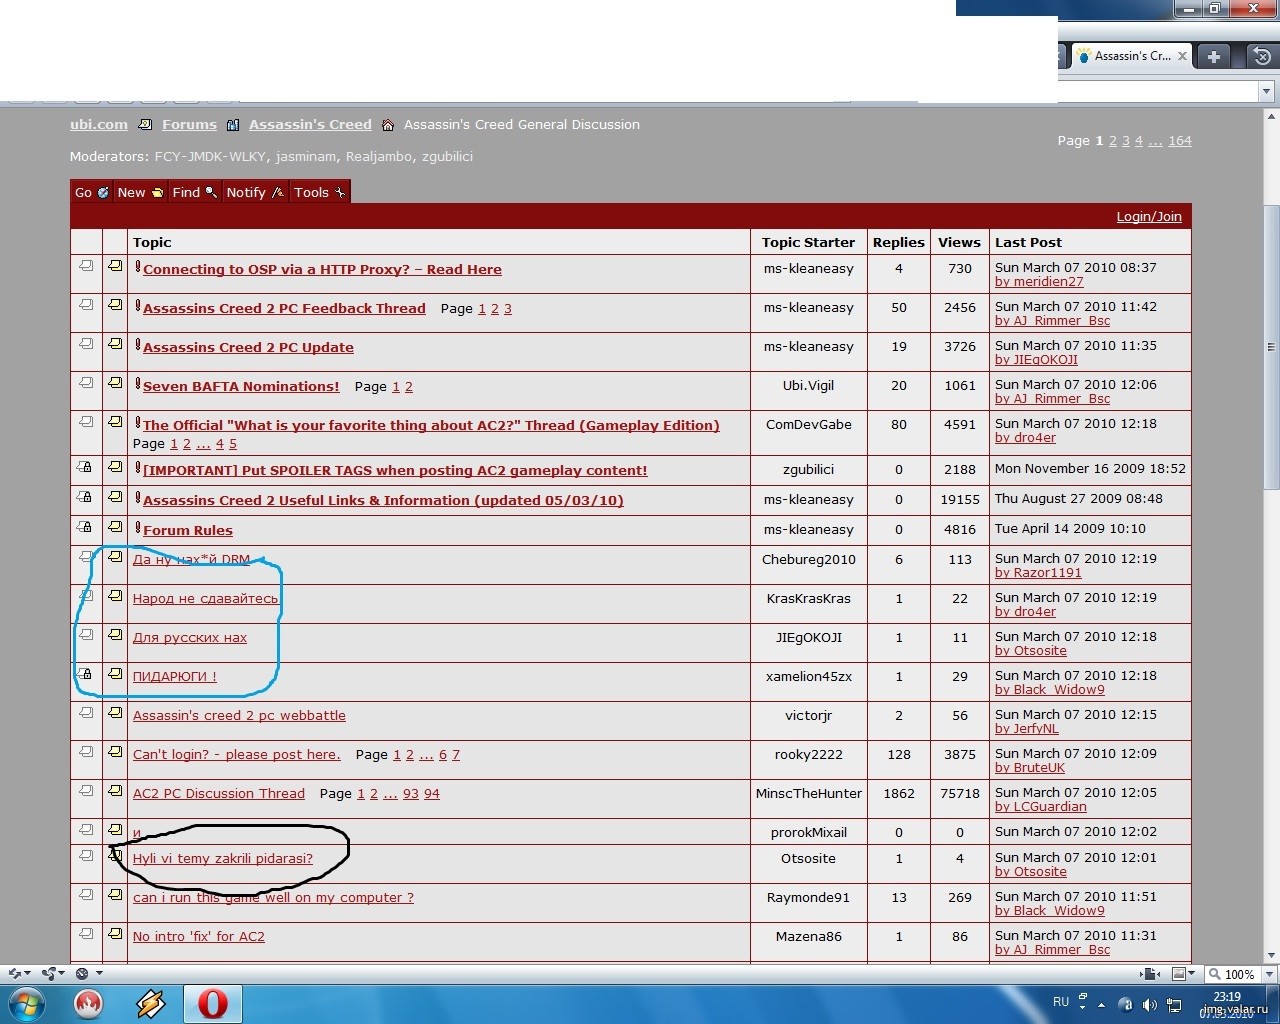Viewport: 1280px width, 1024px height.
Task: Open the Notify menu in forum toolbar
Action: click(x=255, y=192)
